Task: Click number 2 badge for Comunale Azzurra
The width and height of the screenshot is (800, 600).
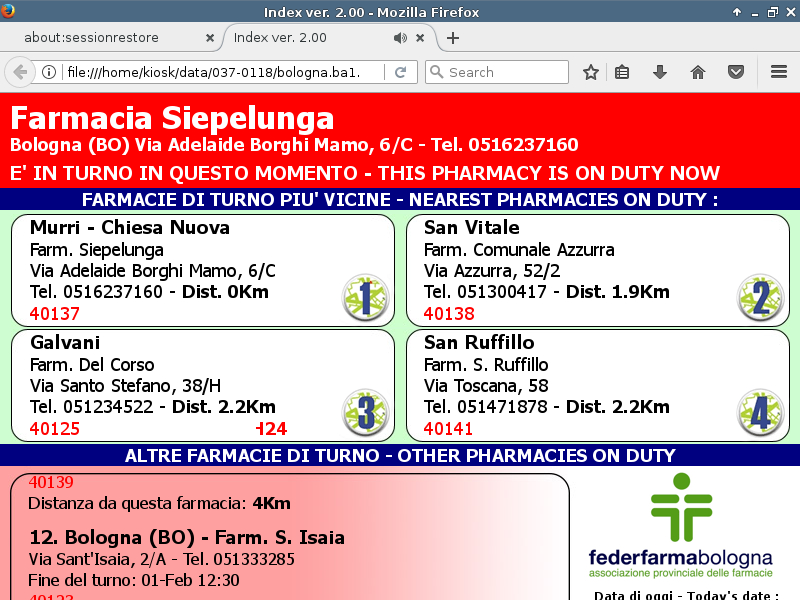Action: tap(760, 297)
